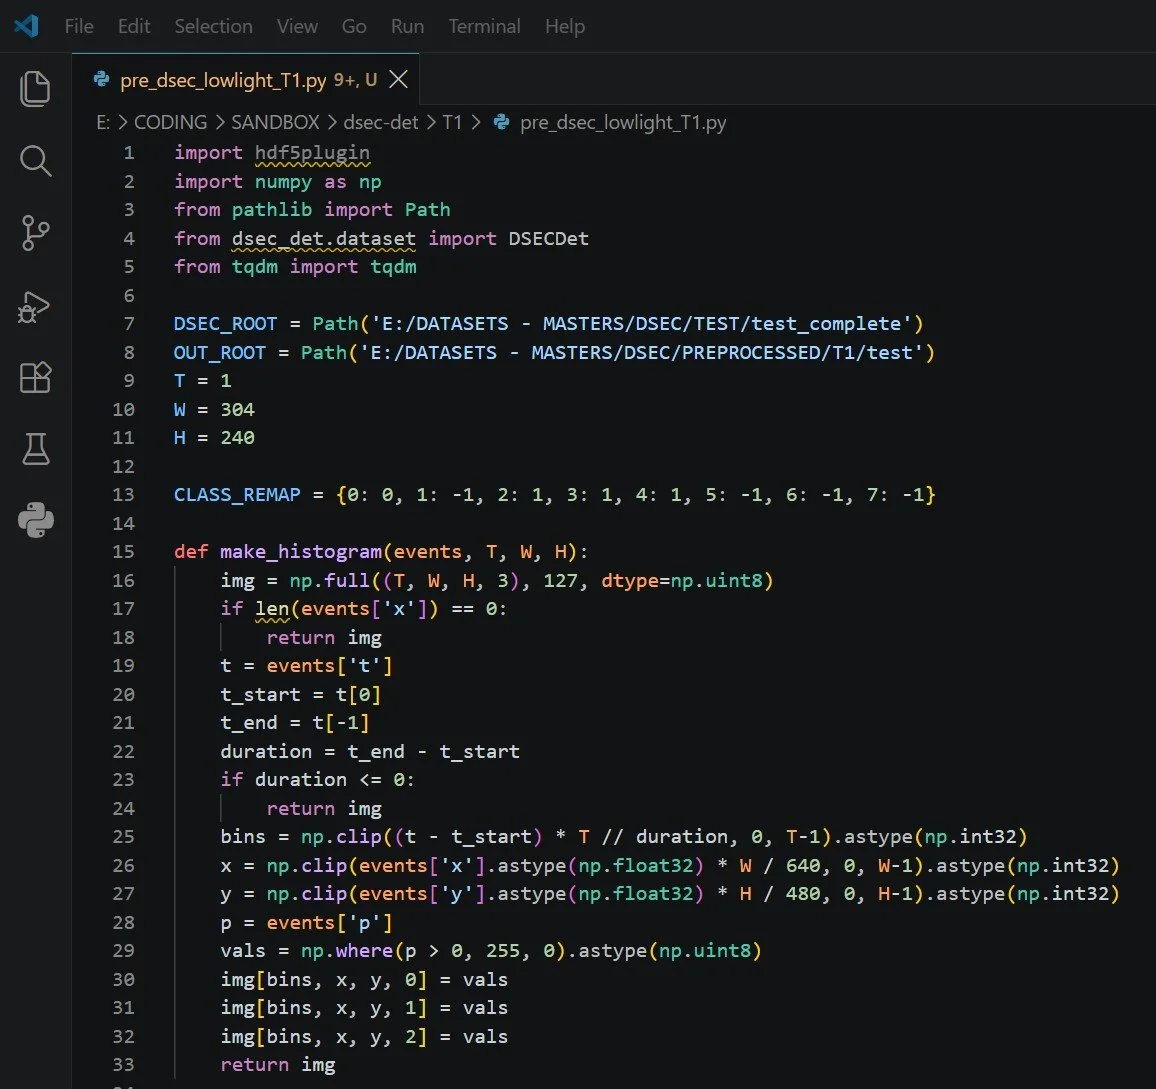Click the underlined dsec_det.dataset module name
1156x1089 pixels.
324,239
